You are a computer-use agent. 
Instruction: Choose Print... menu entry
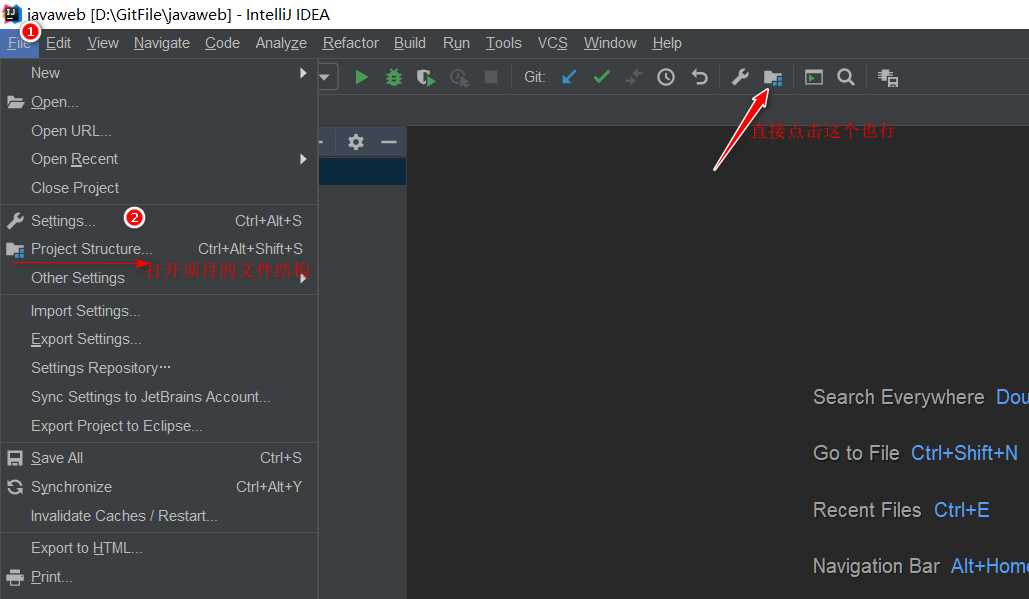(159, 577)
